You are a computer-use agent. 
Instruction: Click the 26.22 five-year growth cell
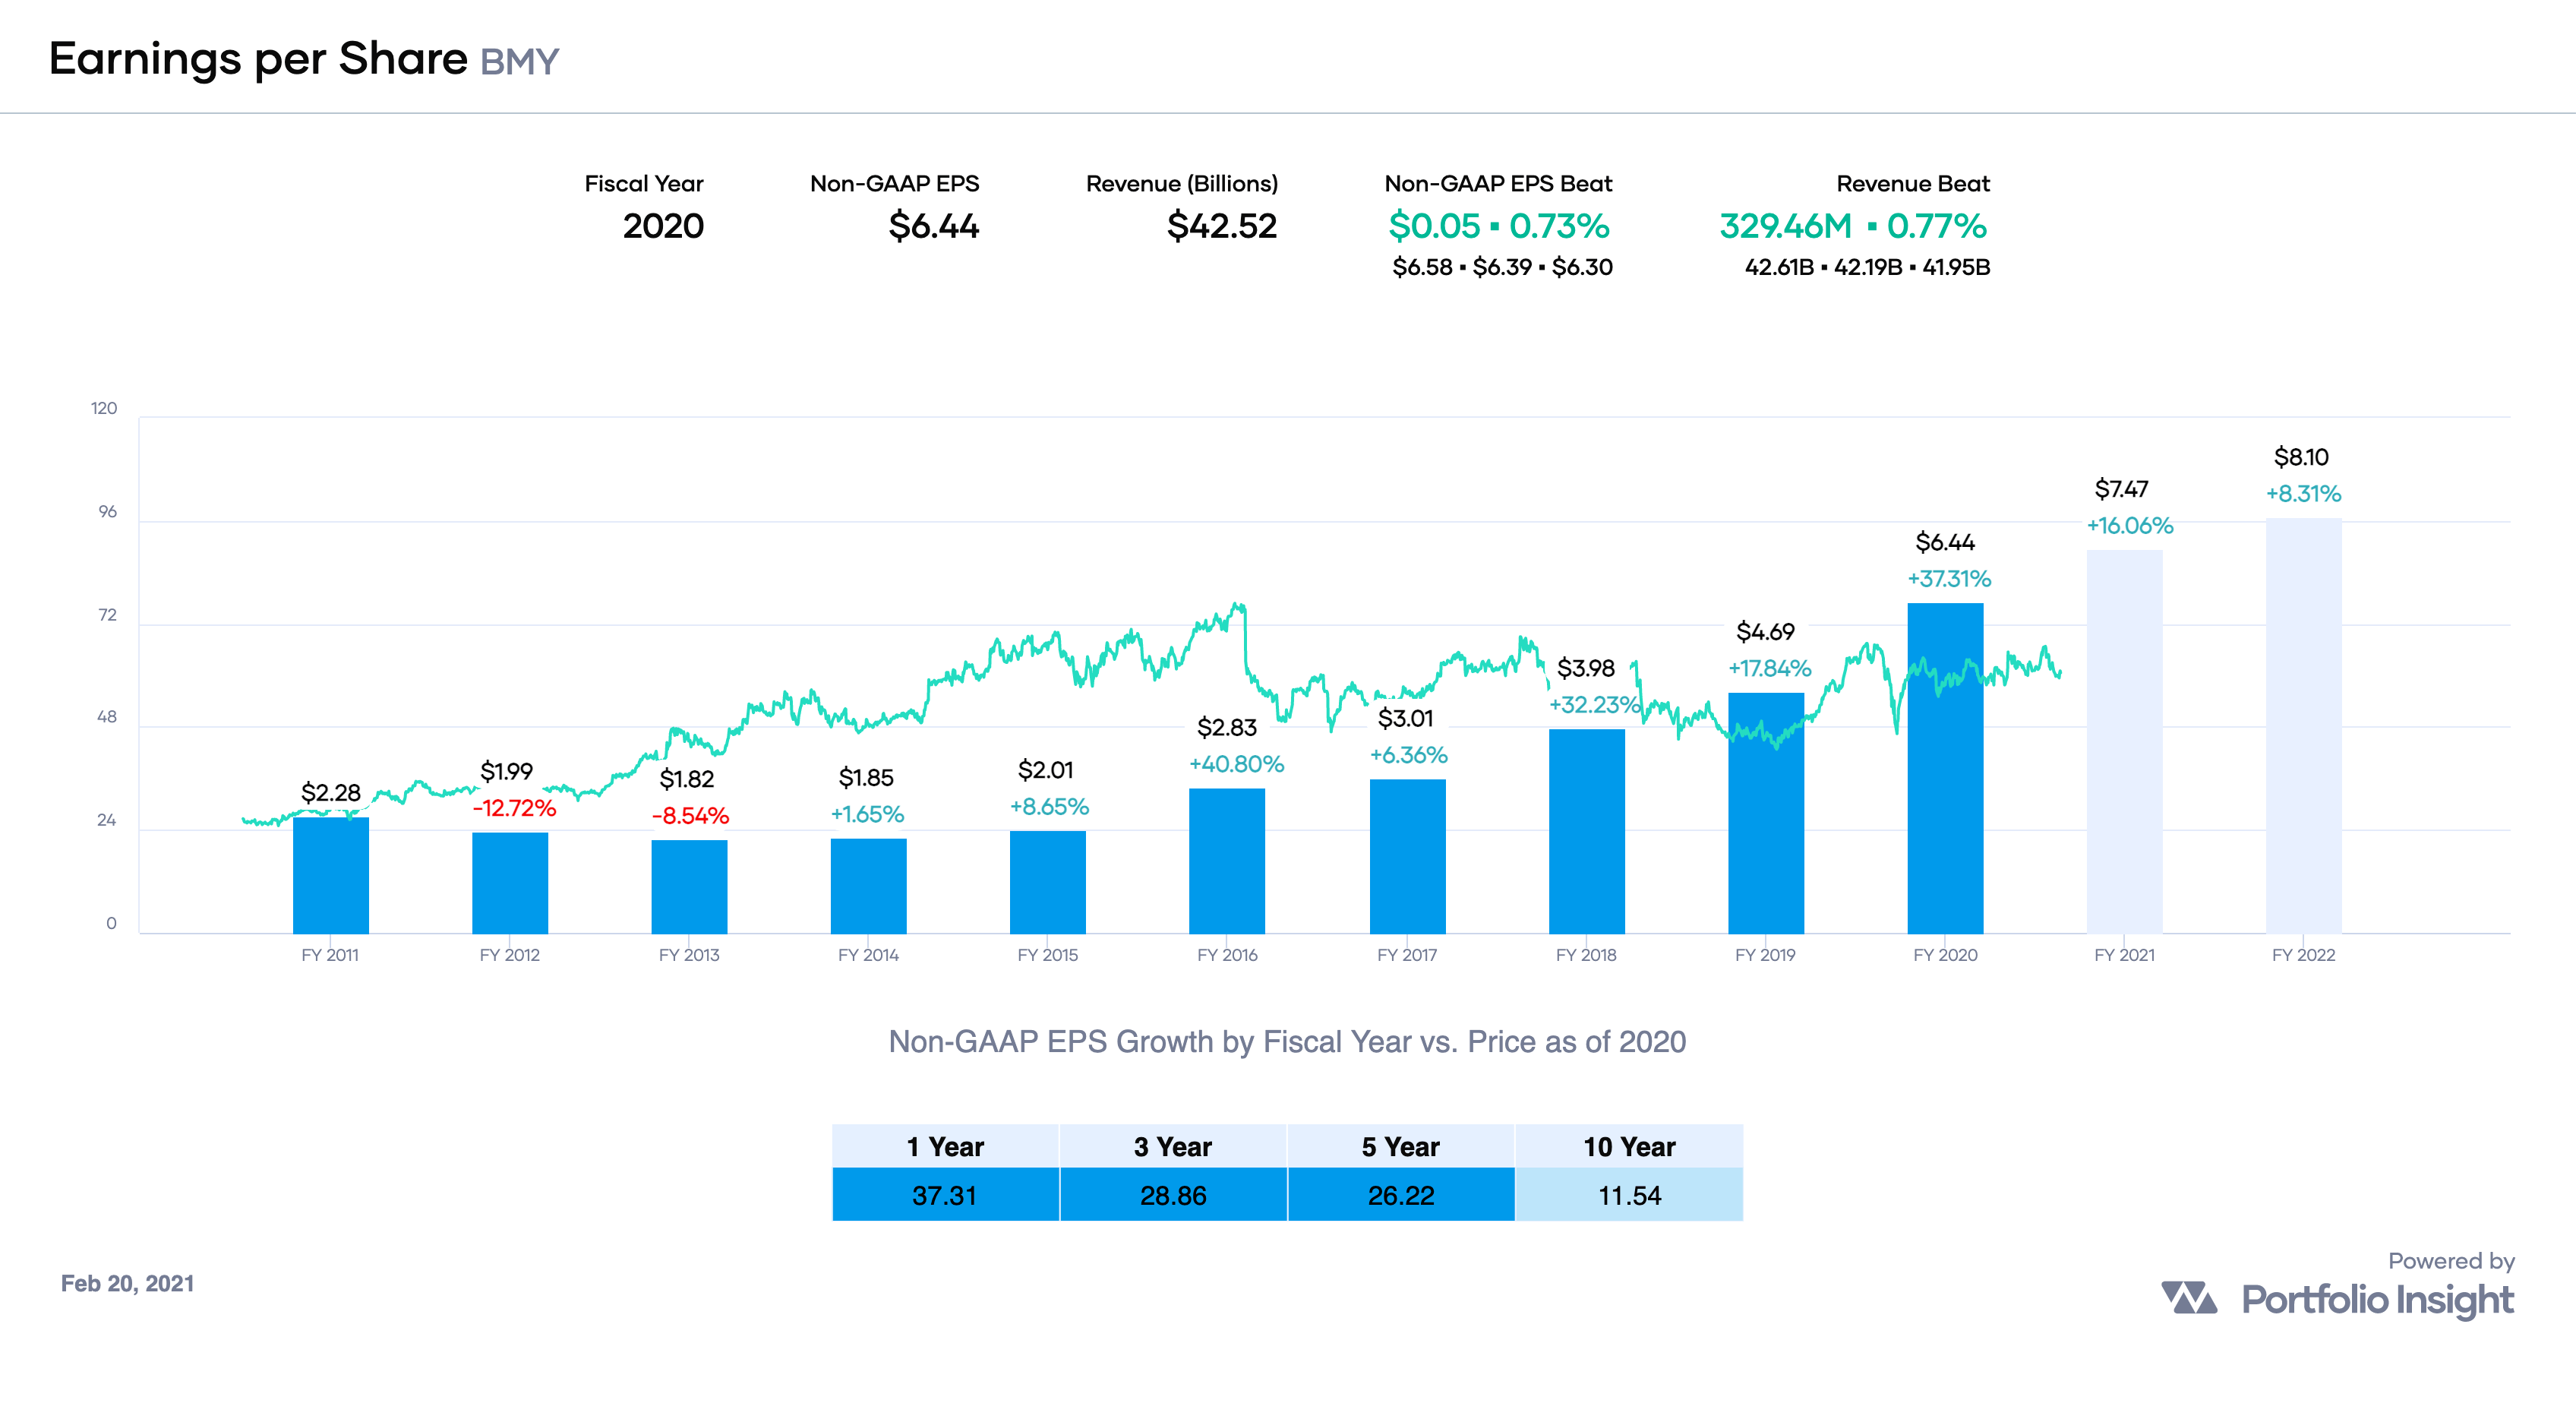pyautogui.click(x=1401, y=1195)
